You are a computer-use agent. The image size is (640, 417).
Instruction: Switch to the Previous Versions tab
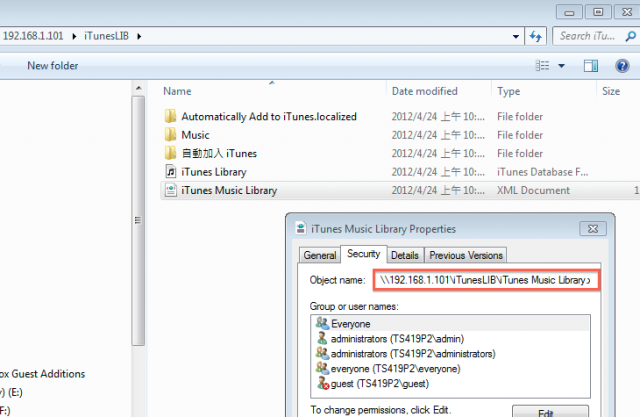(466, 255)
